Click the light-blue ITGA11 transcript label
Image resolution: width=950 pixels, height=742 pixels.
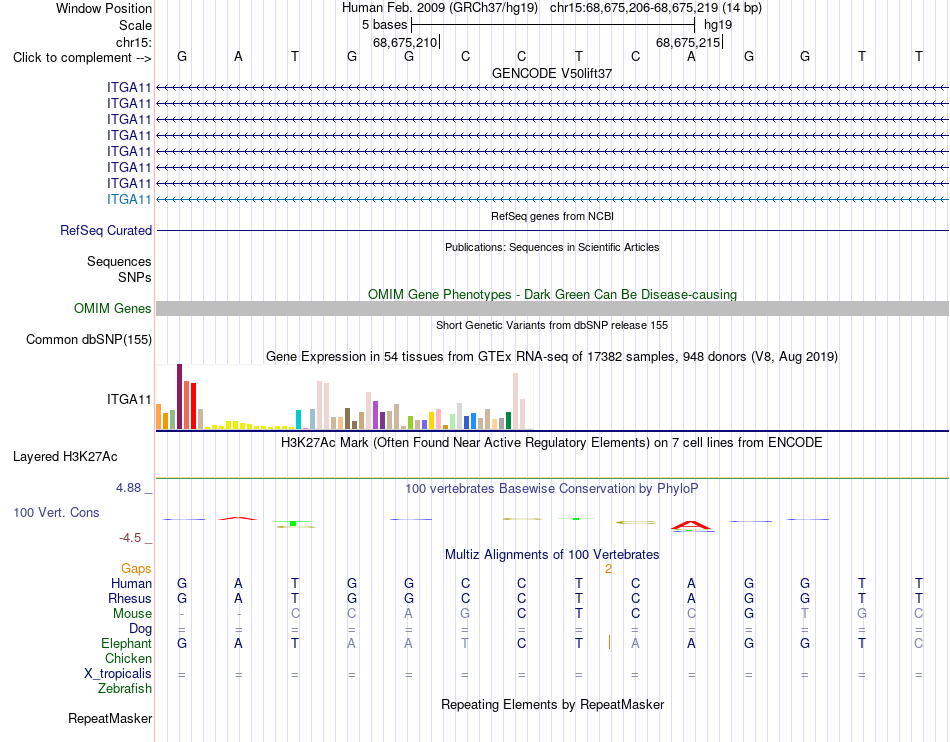point(129,199)
